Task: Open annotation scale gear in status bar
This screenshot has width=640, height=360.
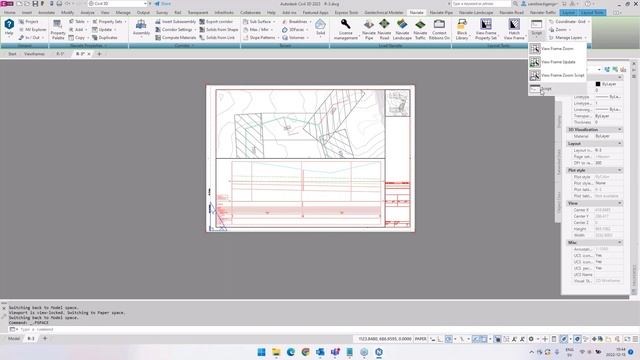Action: (531, 339)
